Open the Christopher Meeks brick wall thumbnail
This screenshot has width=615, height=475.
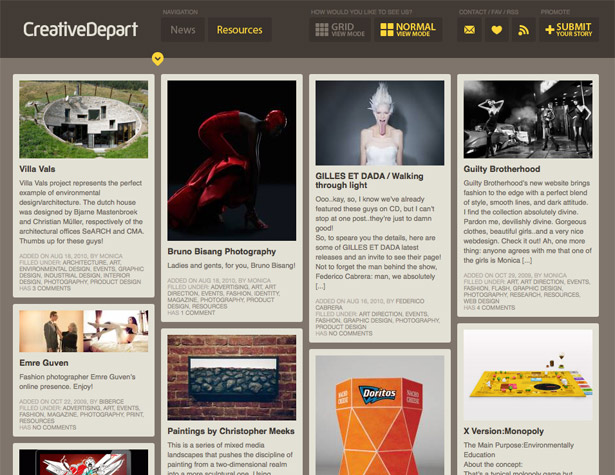tap(232, 377)
